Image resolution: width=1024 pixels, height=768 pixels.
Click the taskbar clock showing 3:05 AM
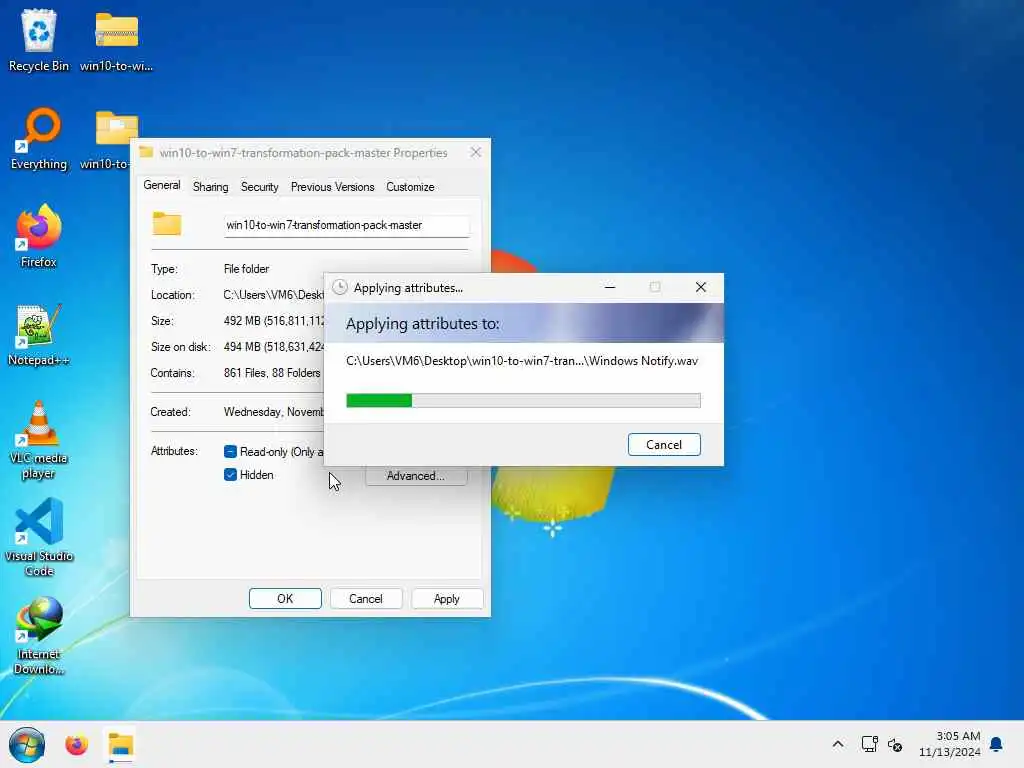pos(950,744)
